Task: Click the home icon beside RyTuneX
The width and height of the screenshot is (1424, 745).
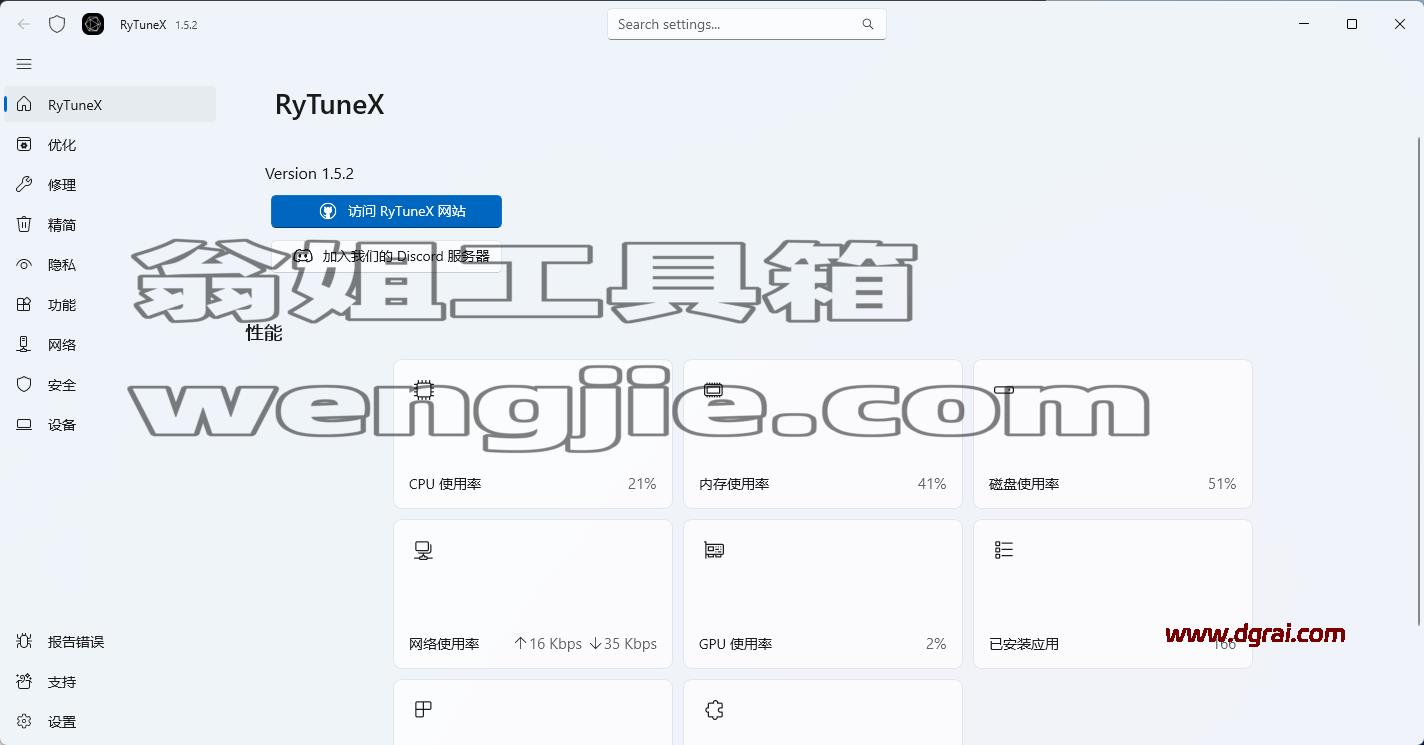Action: coord(24,104)
